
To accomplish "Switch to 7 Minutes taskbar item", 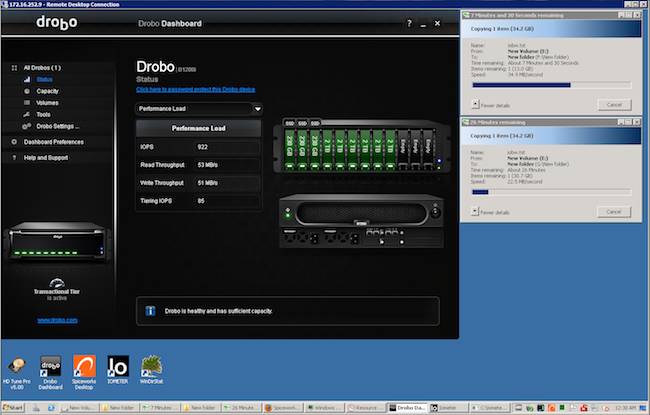I will click(x=160, y=408).
